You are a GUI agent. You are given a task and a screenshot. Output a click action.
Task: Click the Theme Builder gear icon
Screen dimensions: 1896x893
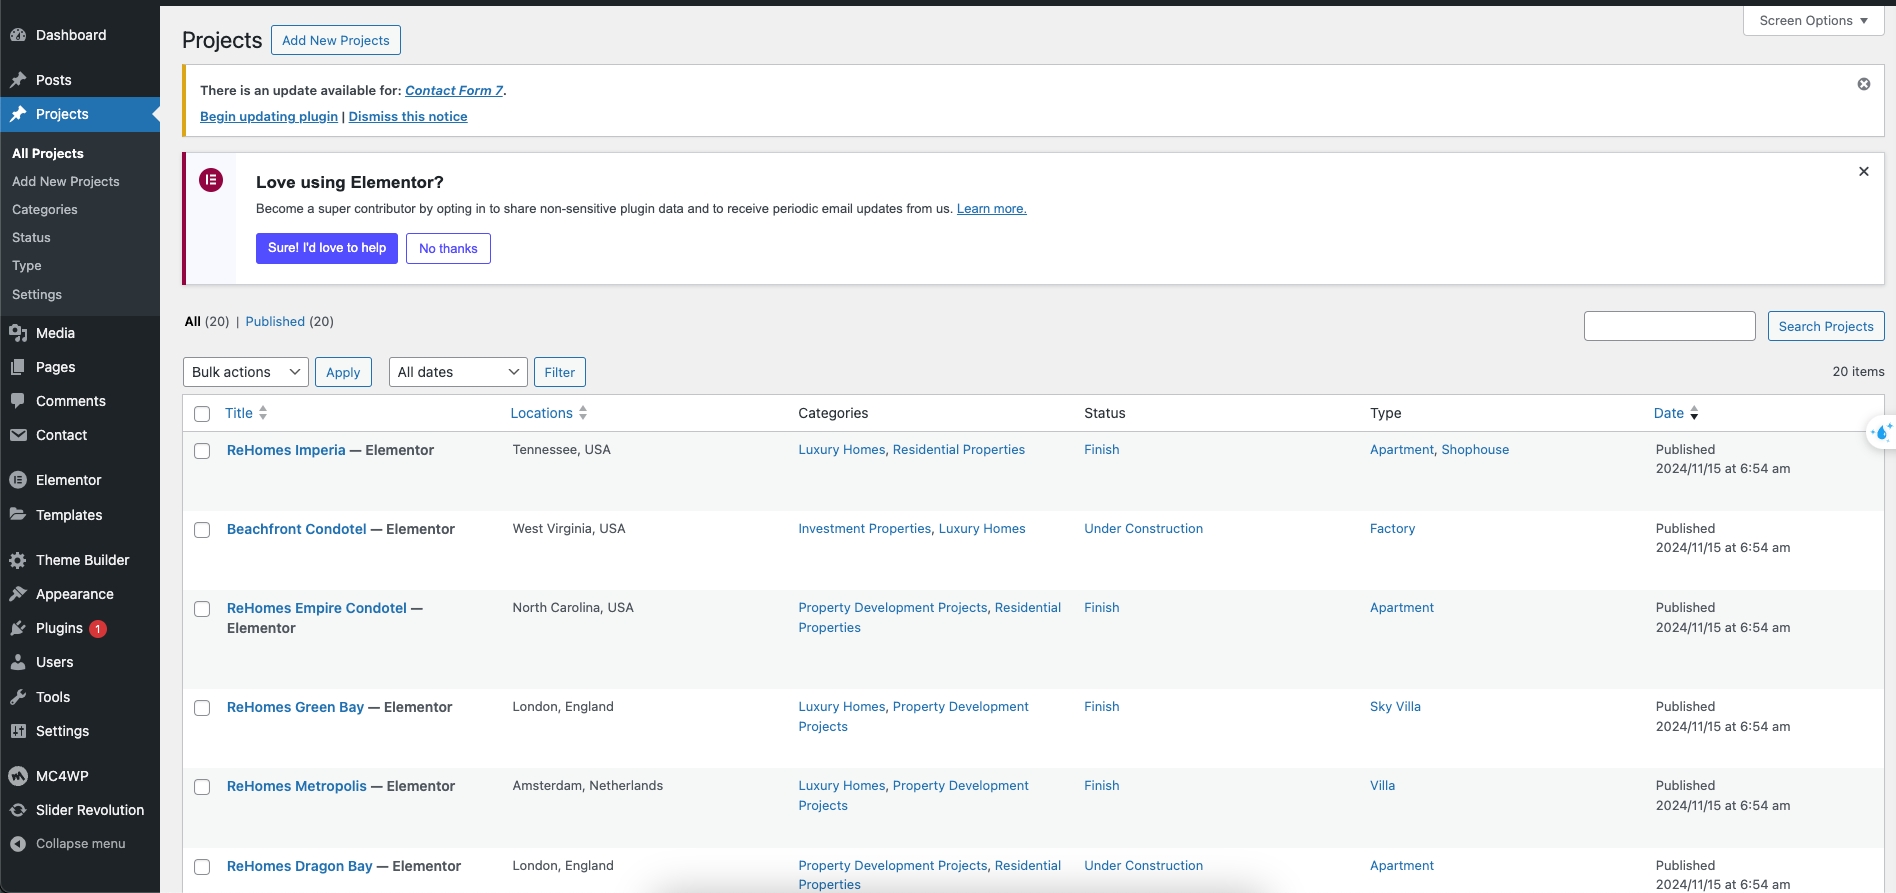coord(18,560)
